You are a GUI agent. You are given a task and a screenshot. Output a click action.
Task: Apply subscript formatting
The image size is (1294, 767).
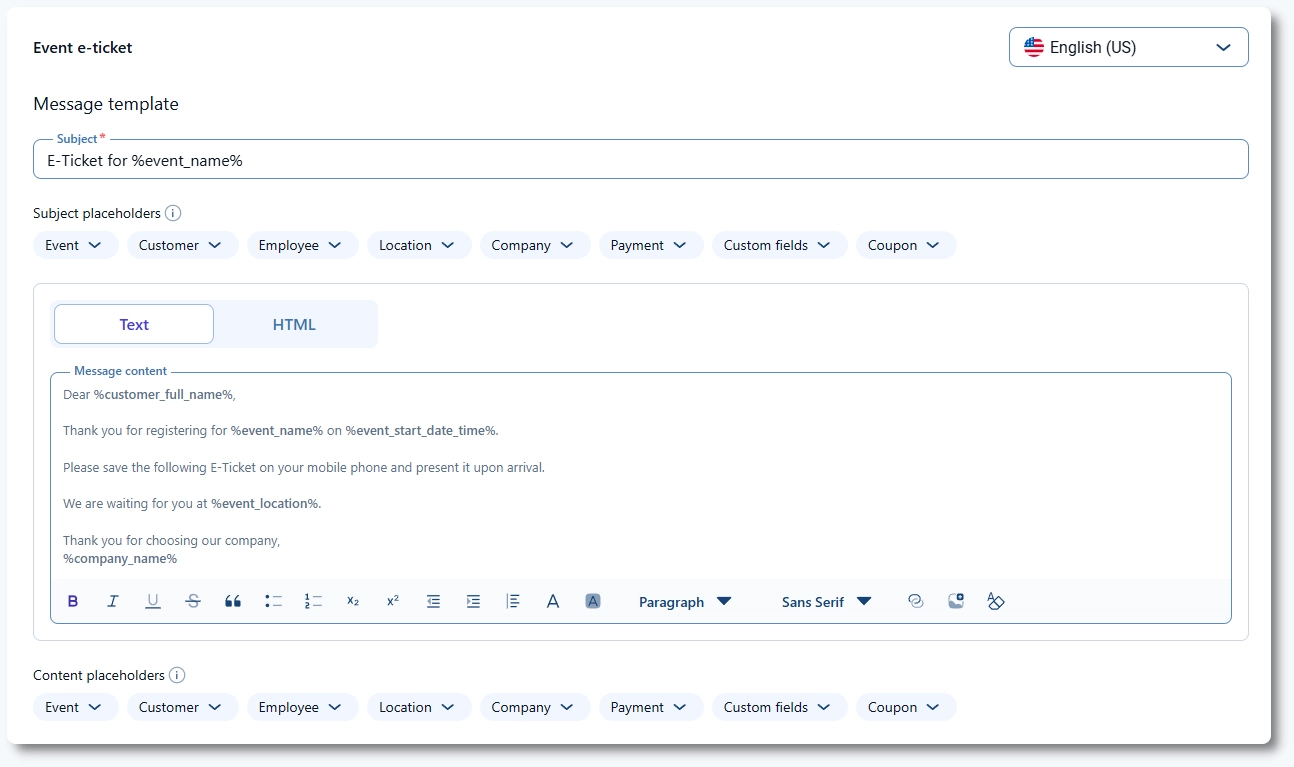tap(353, 601)
